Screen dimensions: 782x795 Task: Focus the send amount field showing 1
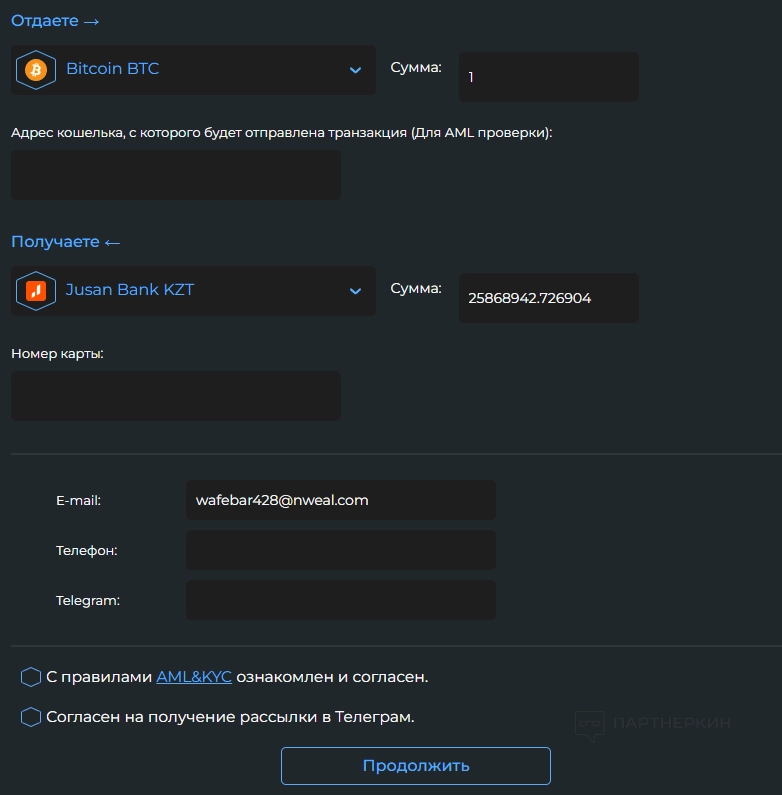coord(548,77)
